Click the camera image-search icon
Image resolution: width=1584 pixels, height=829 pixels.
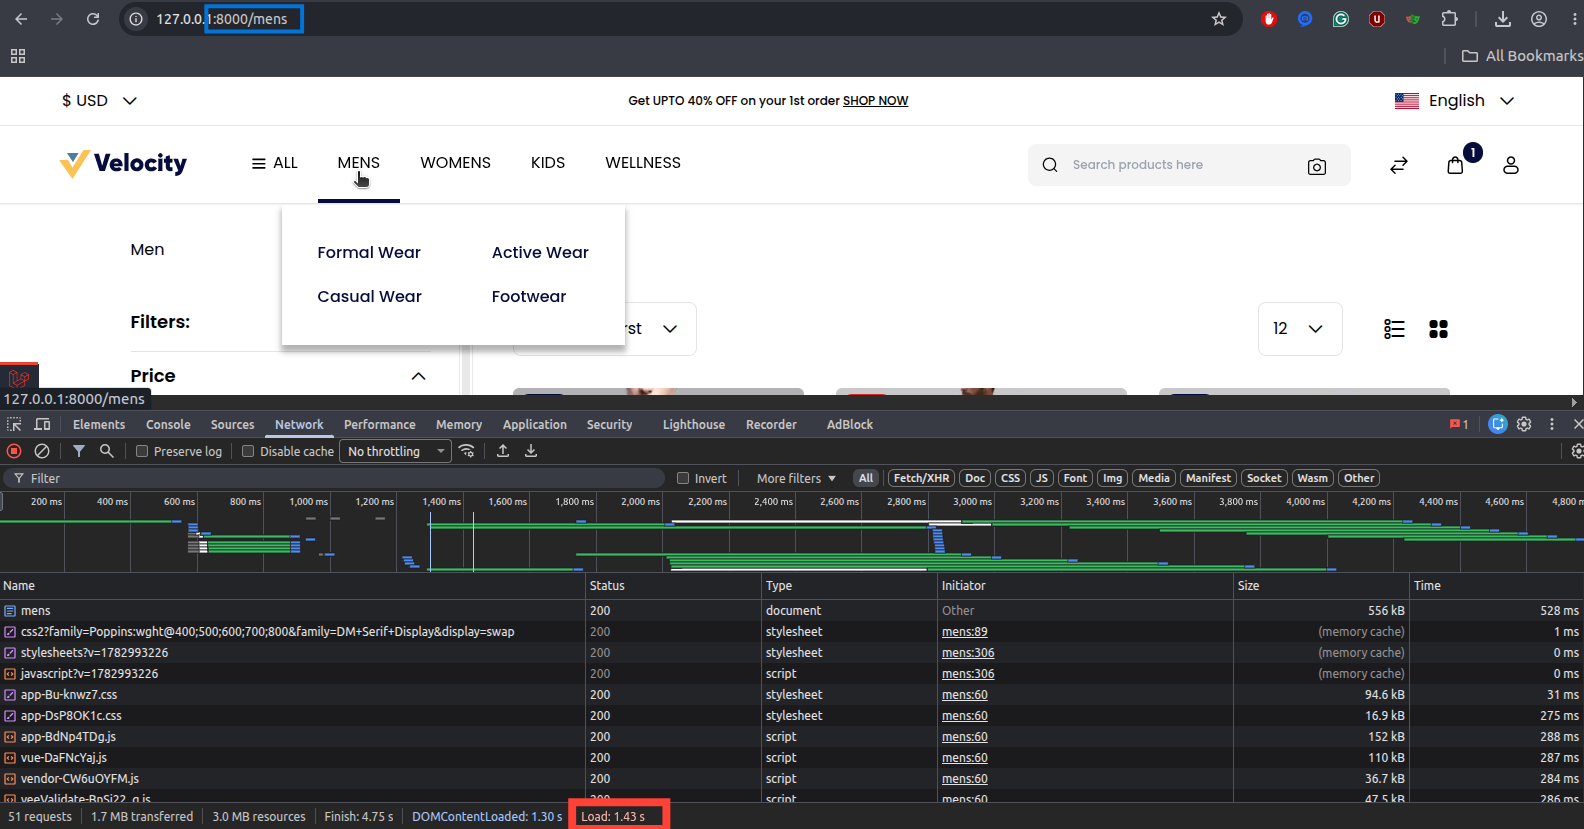click(1317, 166)
